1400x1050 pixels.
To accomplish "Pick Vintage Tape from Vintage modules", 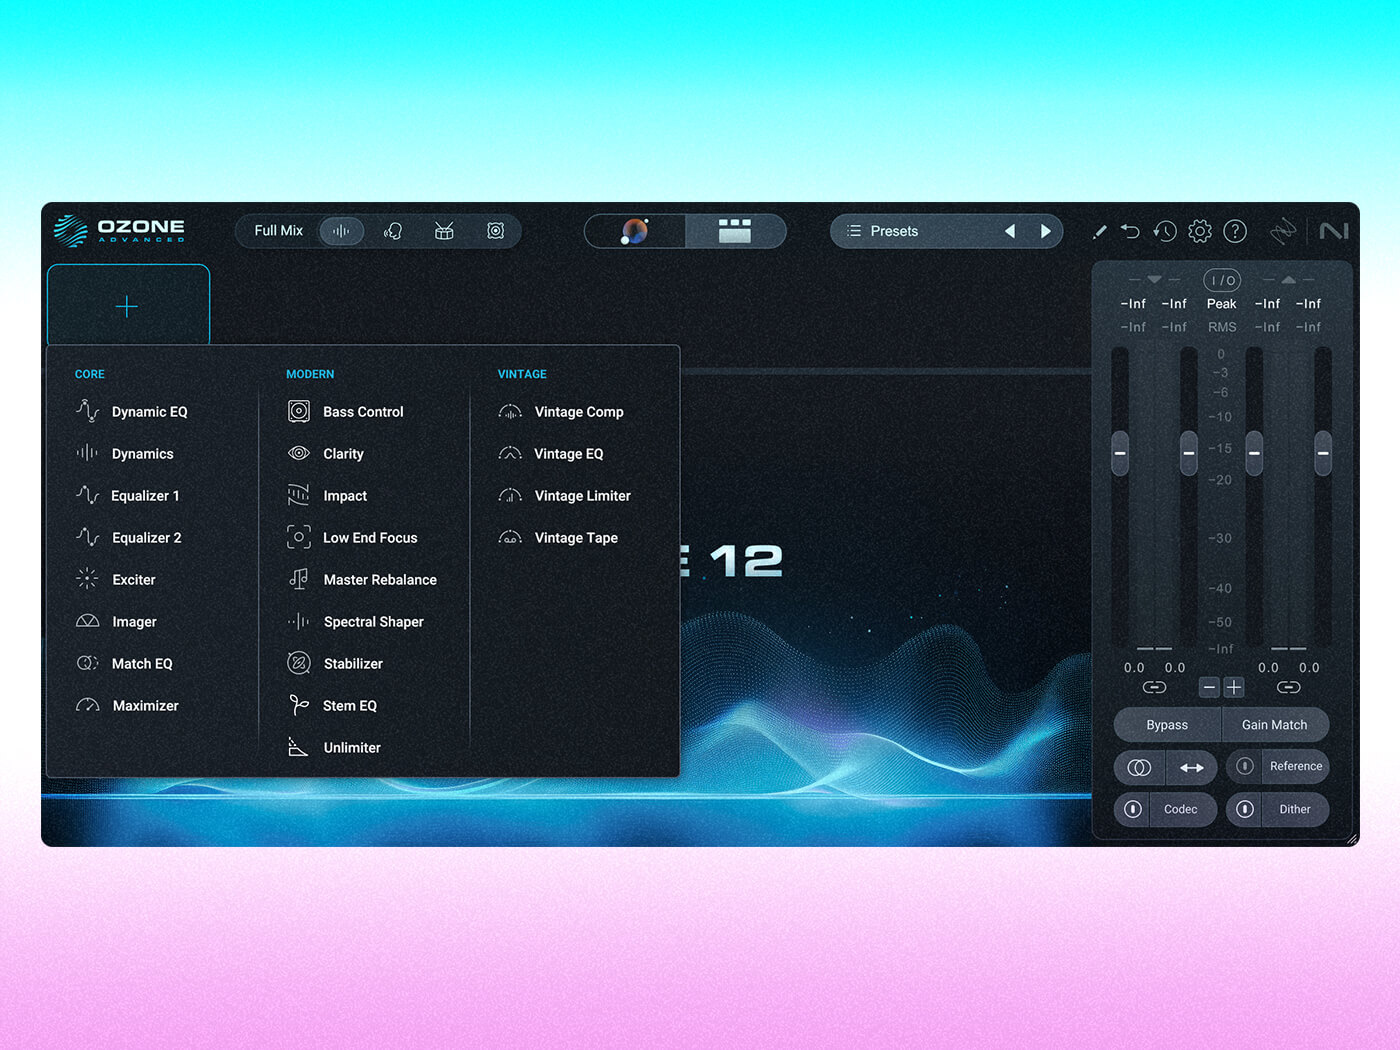I will pyautogui.click(x=575, y=538).
